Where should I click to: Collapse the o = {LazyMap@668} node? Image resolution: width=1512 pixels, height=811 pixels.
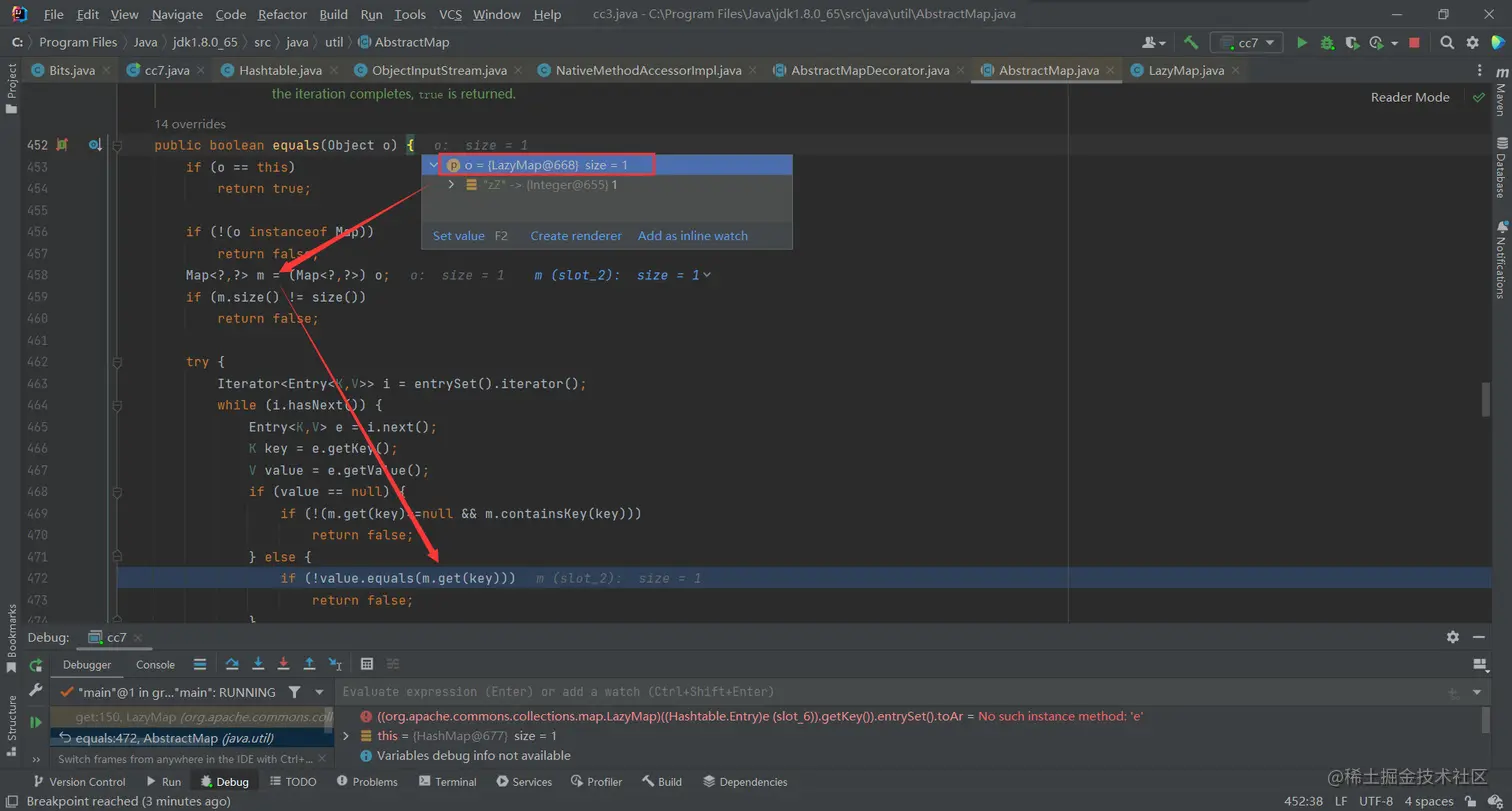(x=433, y=164)
